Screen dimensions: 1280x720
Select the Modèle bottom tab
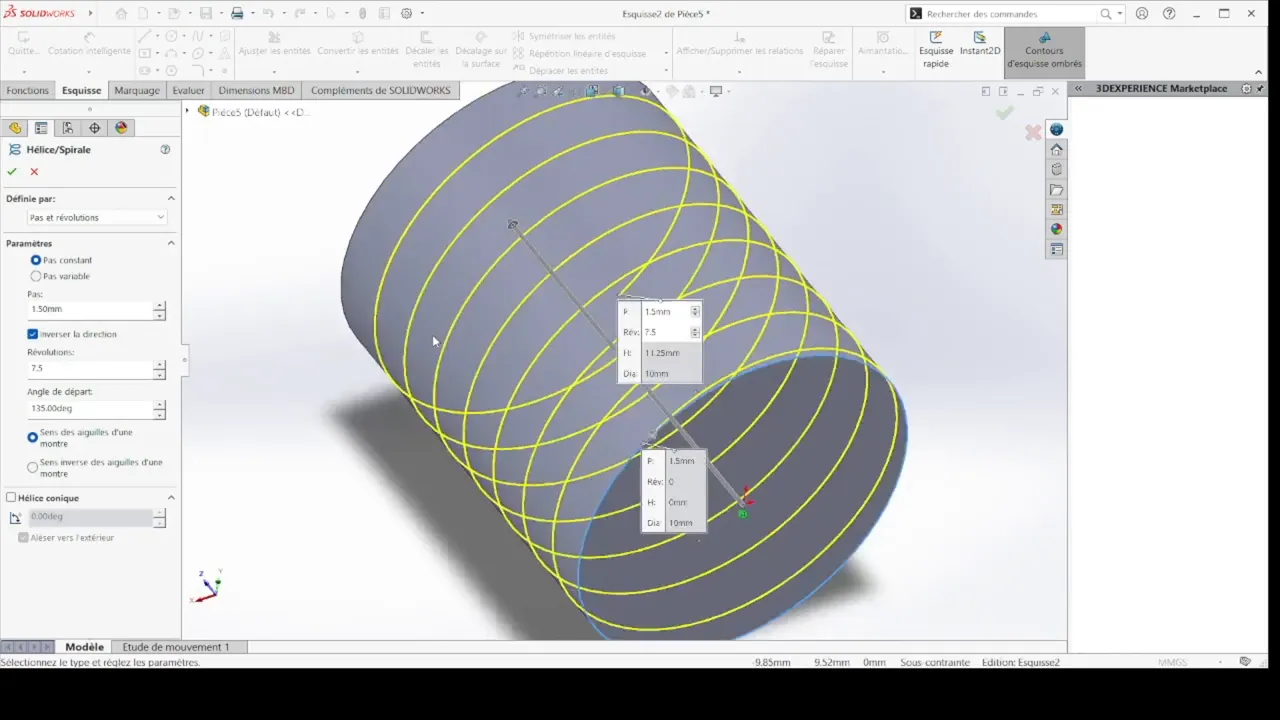84,647
